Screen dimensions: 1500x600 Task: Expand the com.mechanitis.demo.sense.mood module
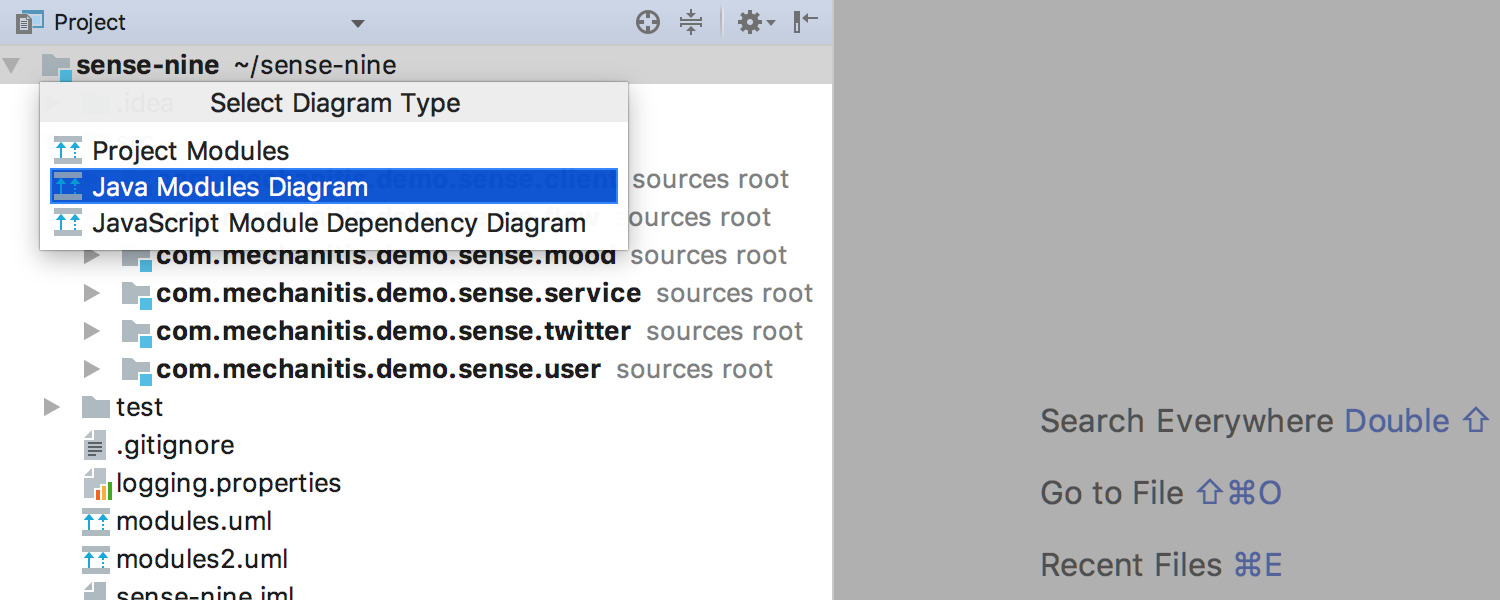pos(92,256)
